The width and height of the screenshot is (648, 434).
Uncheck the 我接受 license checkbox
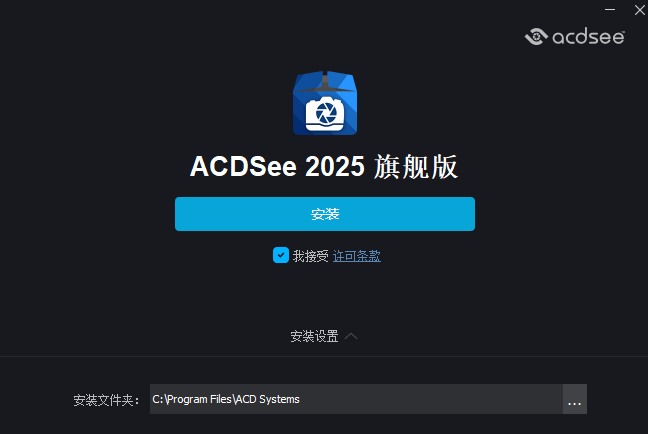[x=281, y=255]
